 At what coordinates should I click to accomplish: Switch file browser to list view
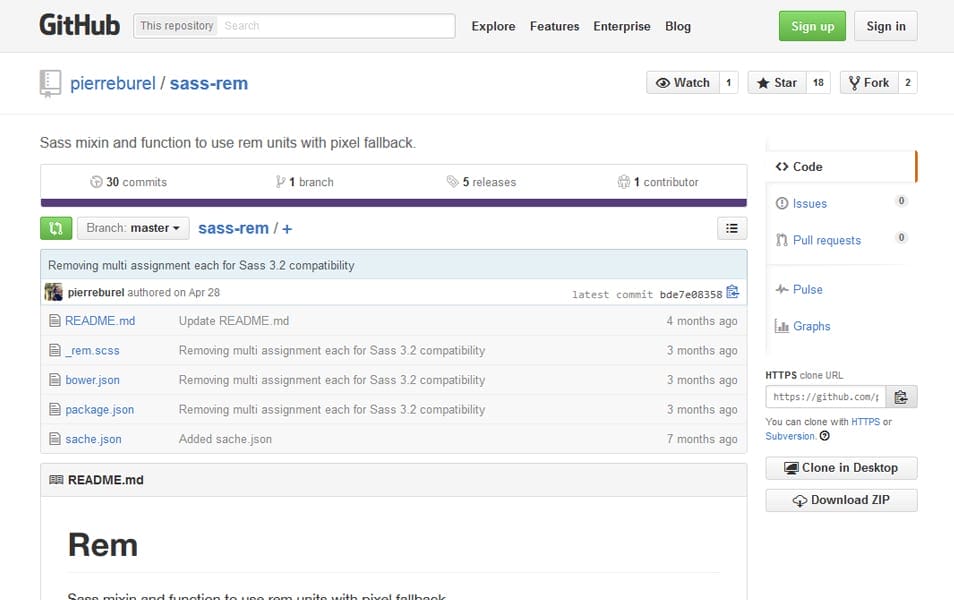pos(731,228)
